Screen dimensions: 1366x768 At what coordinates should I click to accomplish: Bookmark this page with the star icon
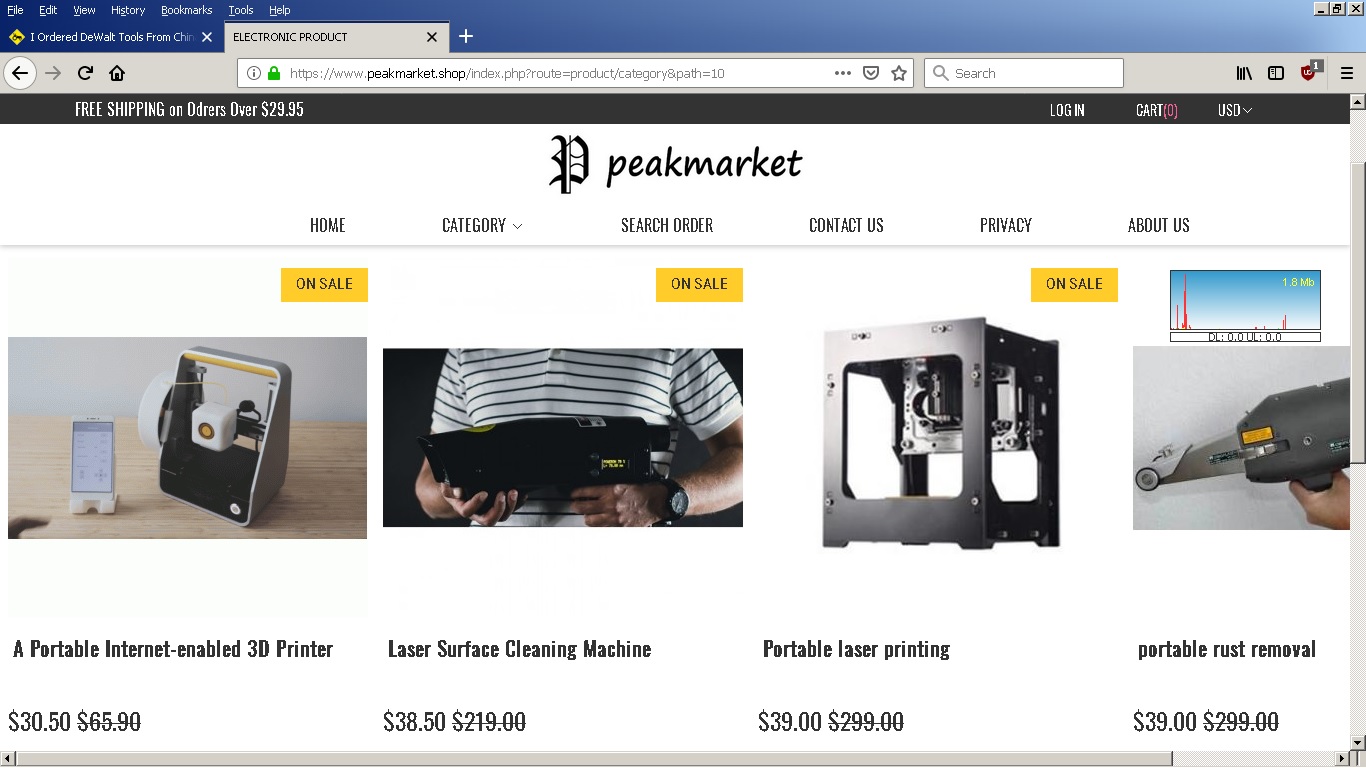point(899,73)
